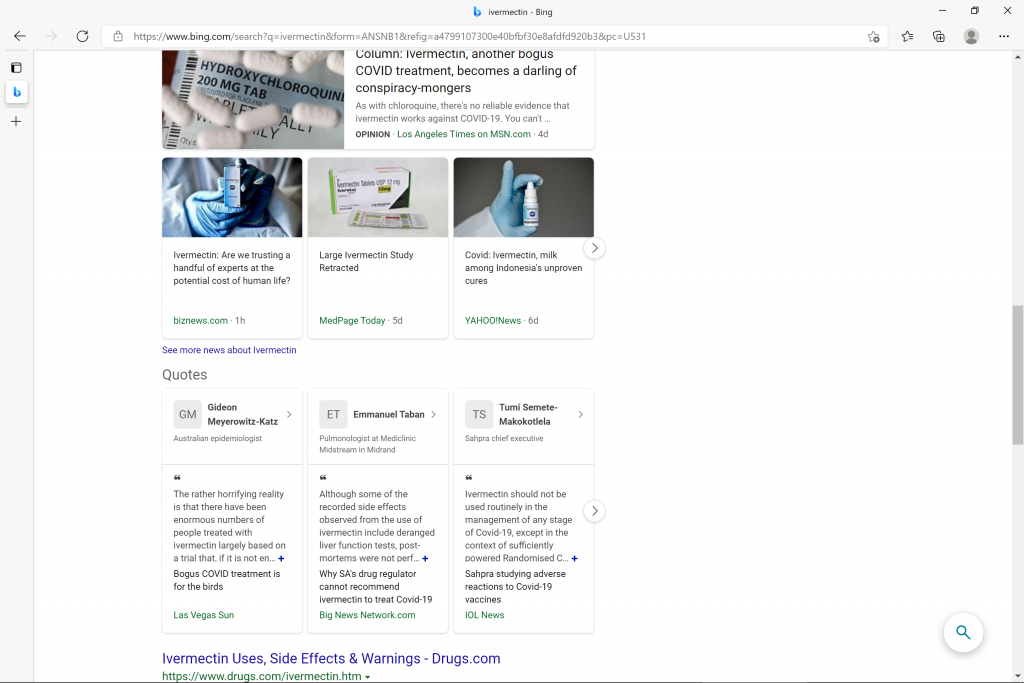The image size is (1024, 683).
Task: Open a new tab with plus icon
Action: (x=16, y=121)
